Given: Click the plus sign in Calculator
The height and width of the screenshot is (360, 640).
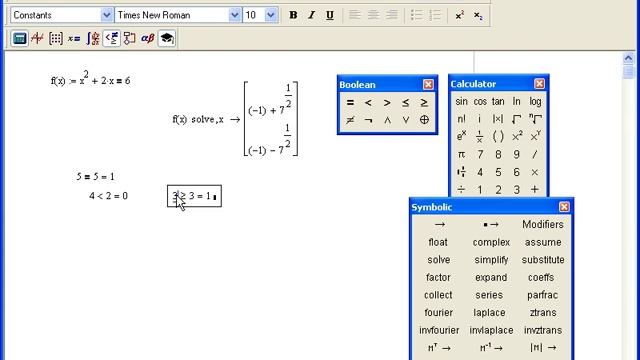Looking at the screenshot, I should tap(535, 190).
